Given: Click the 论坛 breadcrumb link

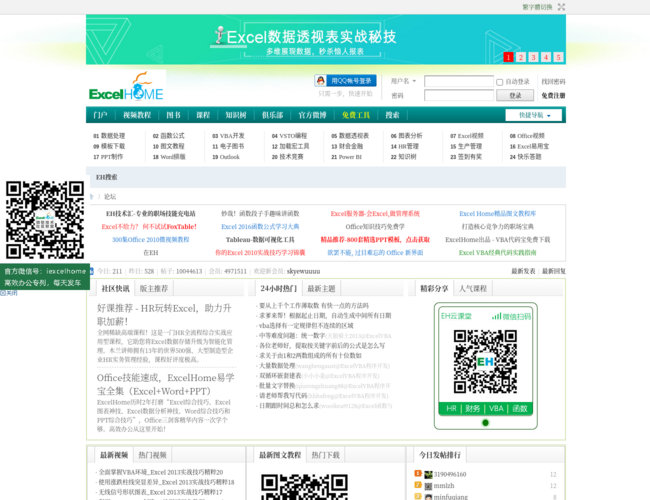Looking at the screenshot, I should (x=110, y=197).
